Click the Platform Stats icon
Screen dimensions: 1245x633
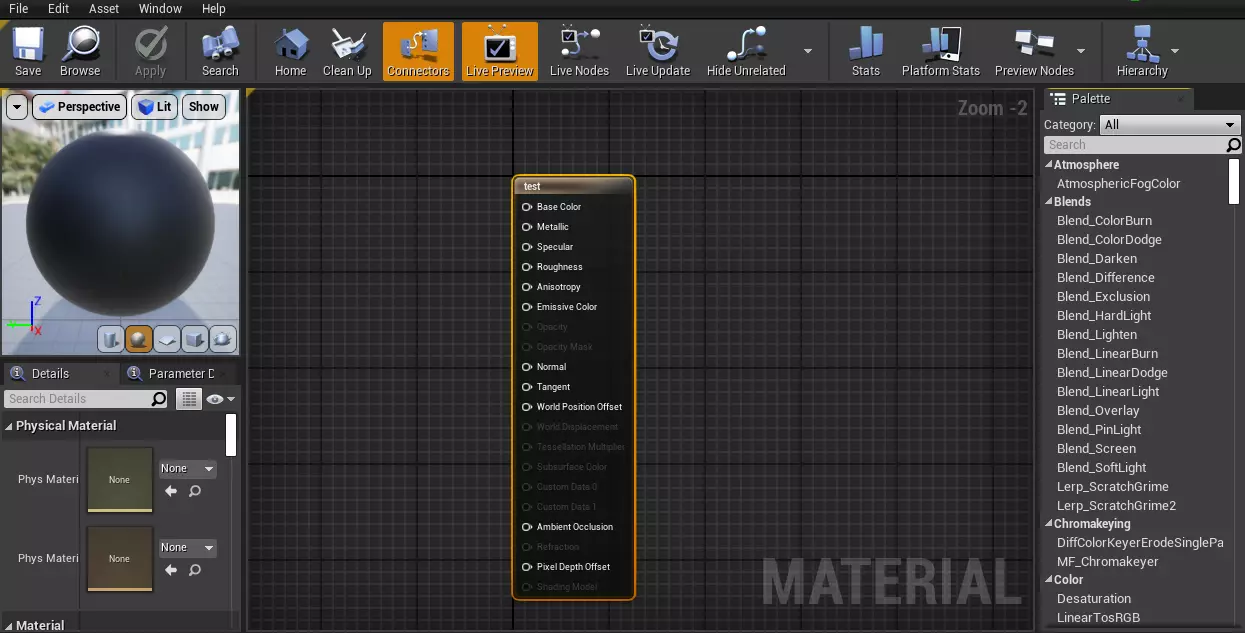[940, 51]
